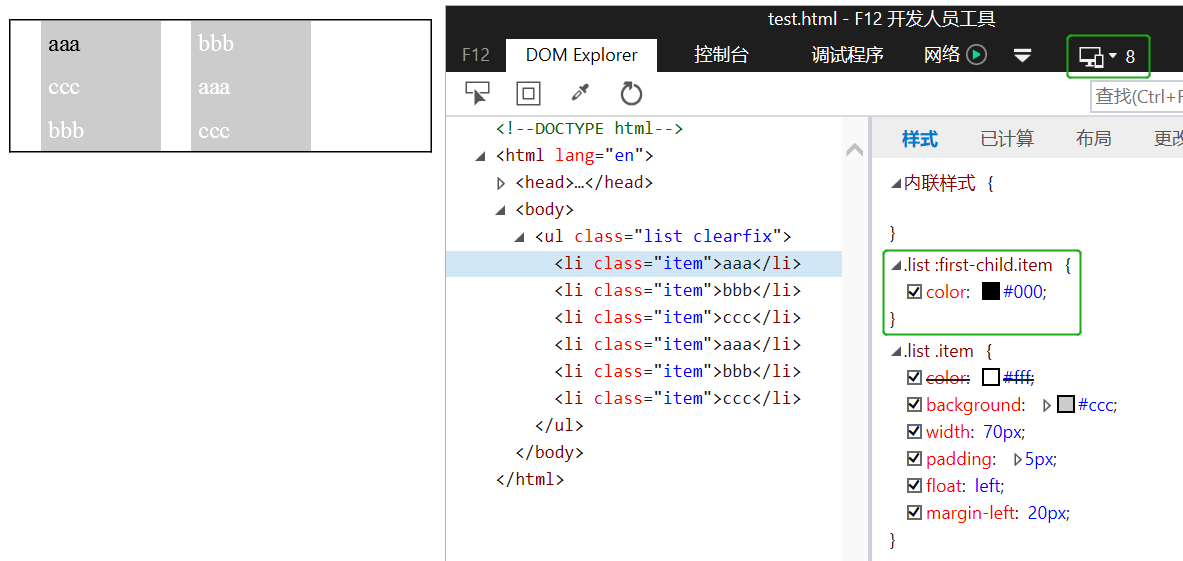Image resolution: width=1183 pixels, height=561 pixels.
Task: Select the last li row containing ccc
Action: click(678, 398)
